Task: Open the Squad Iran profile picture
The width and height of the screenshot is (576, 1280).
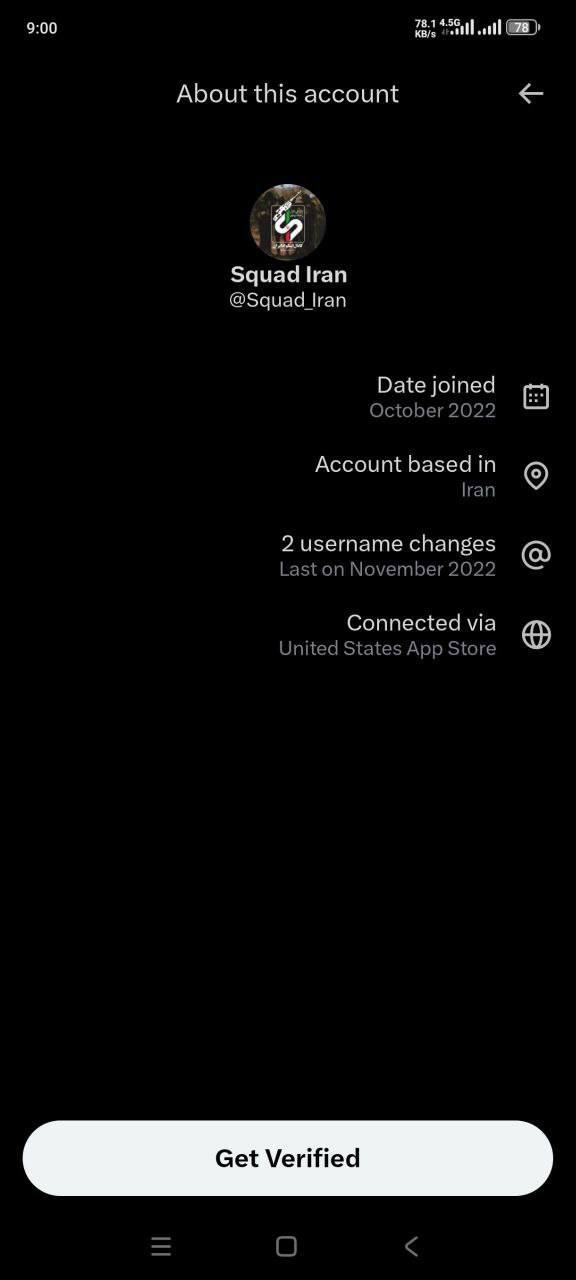Action: click(x=288, y=222)
